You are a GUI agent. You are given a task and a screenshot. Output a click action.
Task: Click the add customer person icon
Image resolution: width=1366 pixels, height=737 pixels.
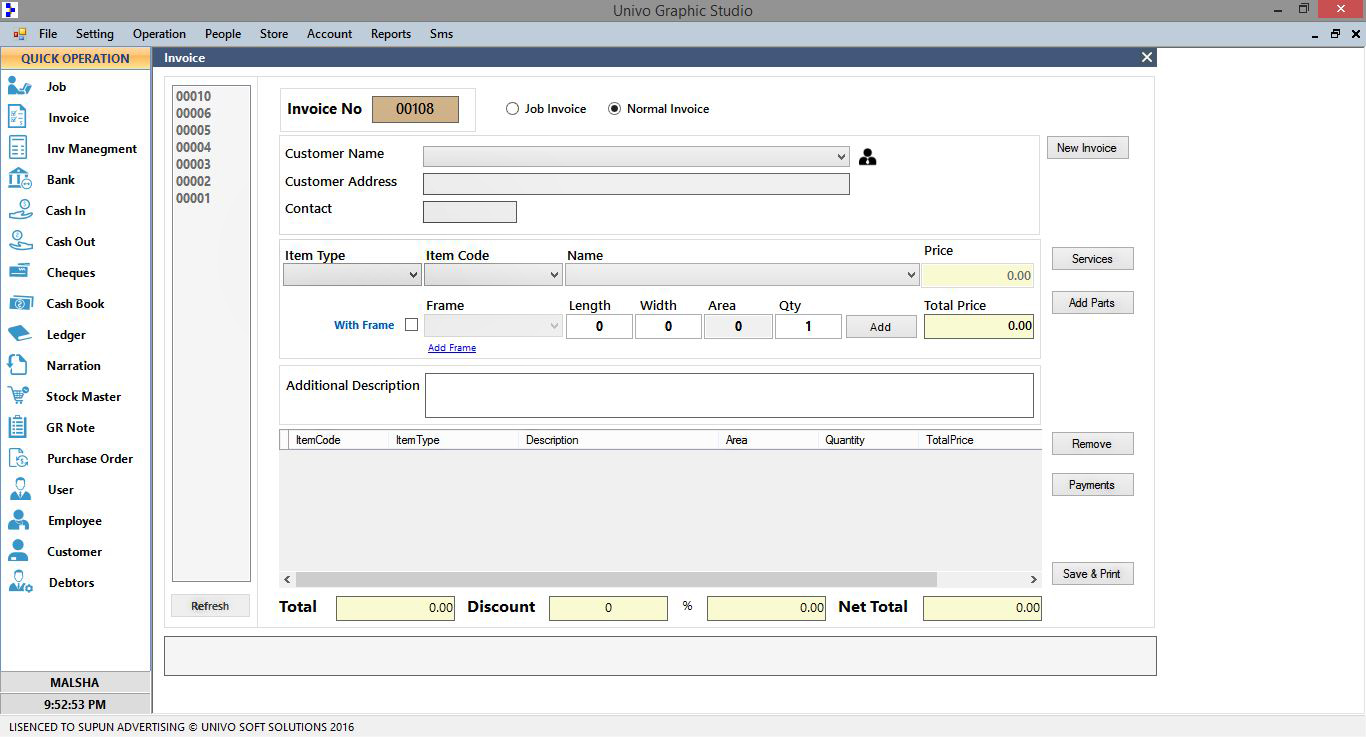[x=867, y=157]
